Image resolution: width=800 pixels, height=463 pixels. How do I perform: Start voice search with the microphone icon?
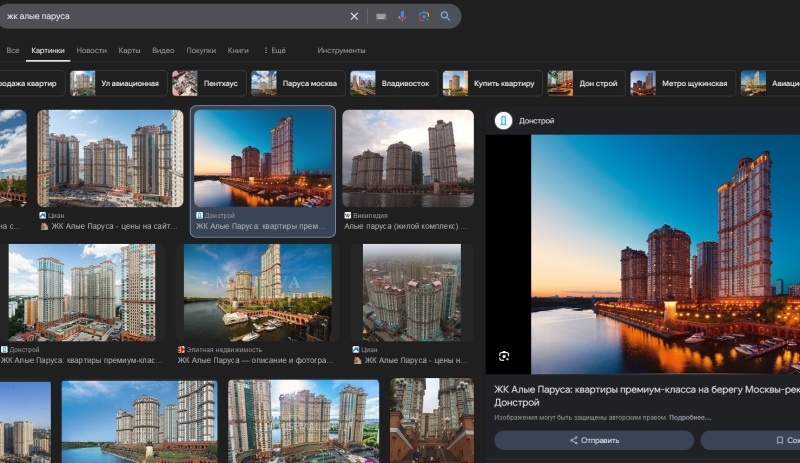pyautogui.click(x=402, y=16)
